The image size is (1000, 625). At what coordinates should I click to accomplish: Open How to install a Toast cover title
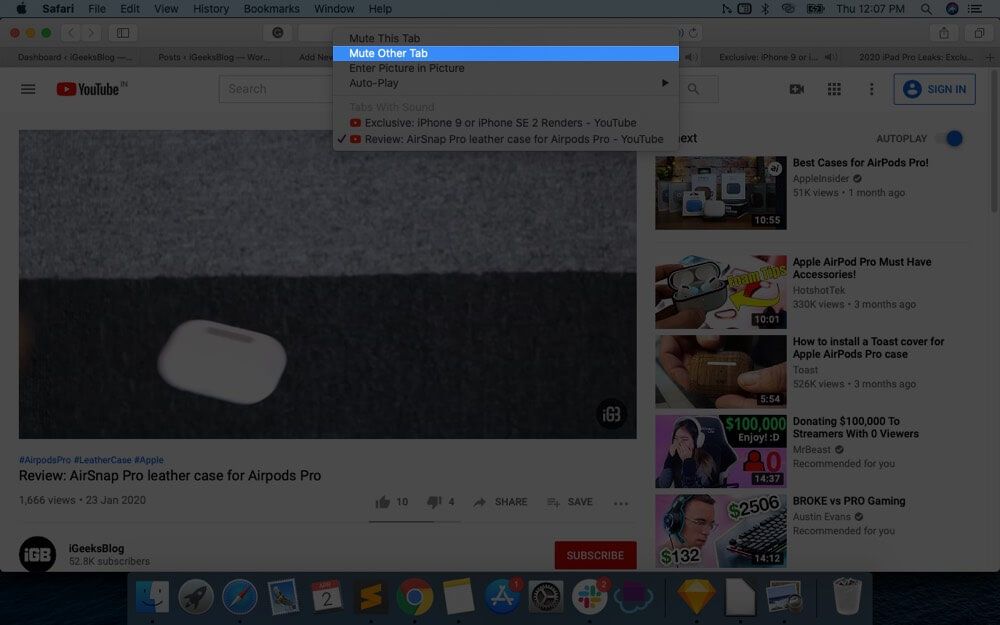[x=868, y=348]
